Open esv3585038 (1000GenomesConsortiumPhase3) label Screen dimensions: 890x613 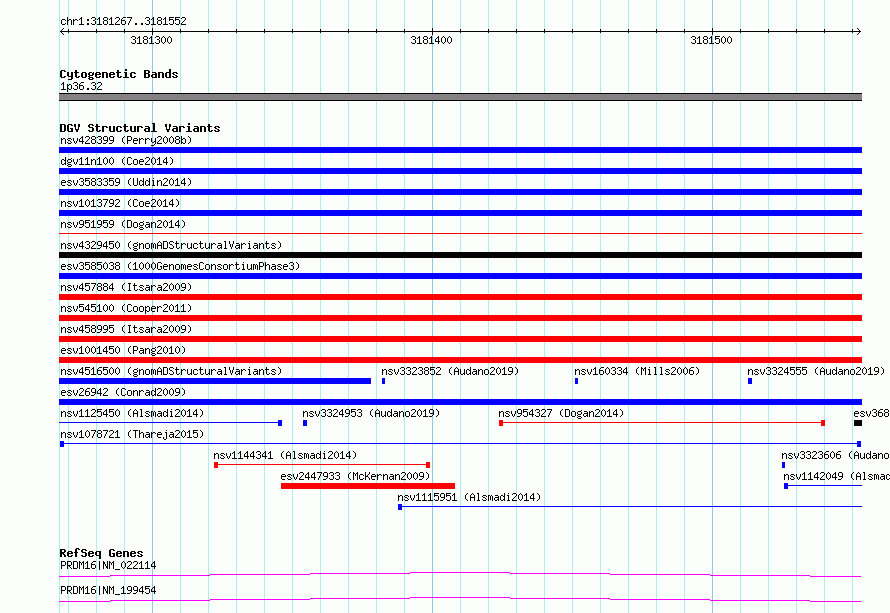(x=180, y=266)
